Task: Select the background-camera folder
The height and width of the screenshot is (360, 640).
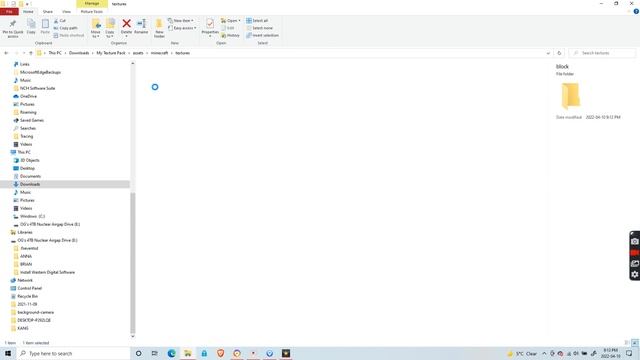Action: [x=36, y=312]
